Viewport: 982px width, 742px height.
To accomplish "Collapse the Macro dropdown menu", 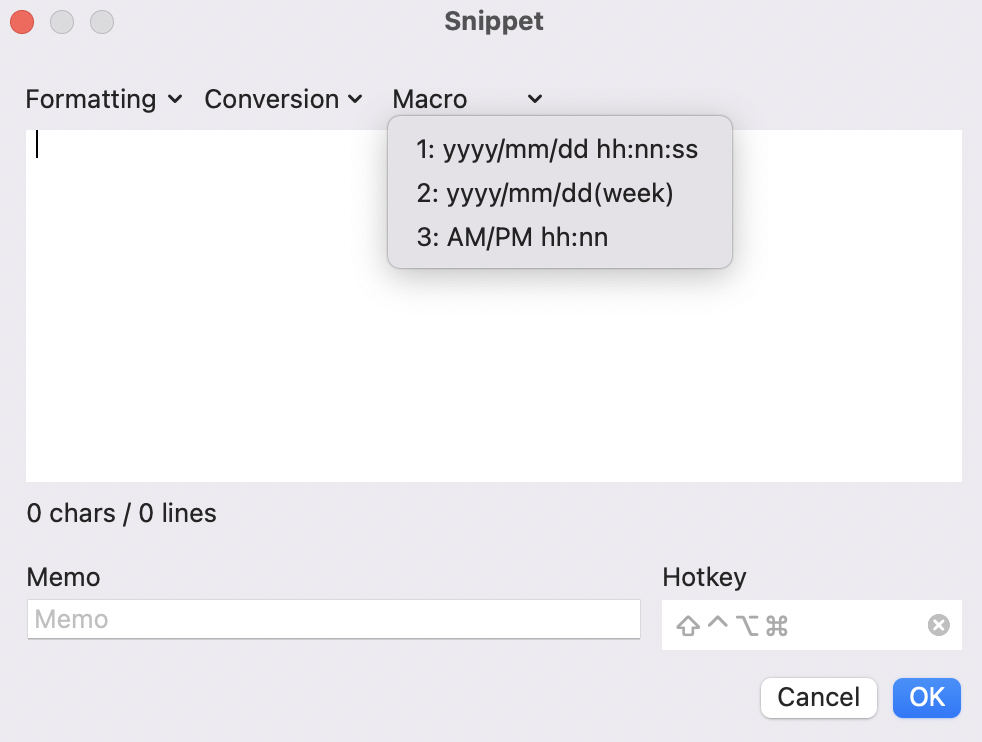I will [x=467, y=99].
